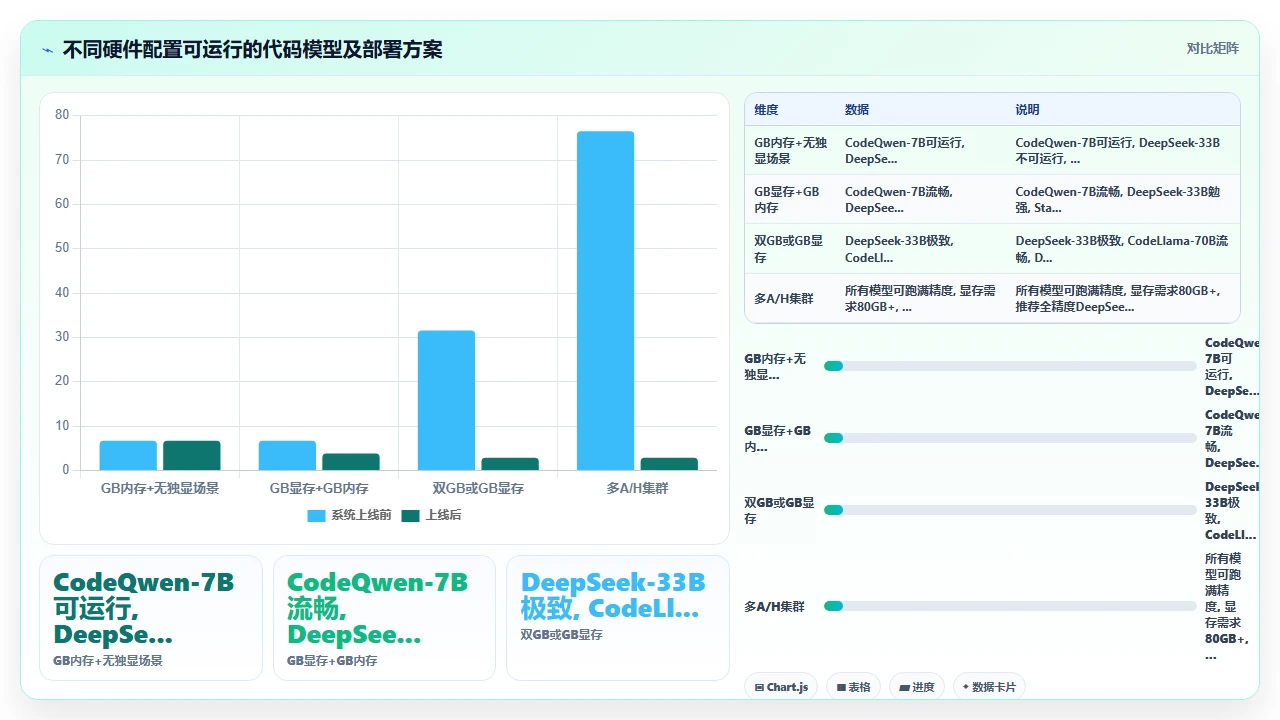1280x720 pixels.
Task: Click the 'CodeQwen-7B可运行' table 数据 cell
Action: point(921,150)
